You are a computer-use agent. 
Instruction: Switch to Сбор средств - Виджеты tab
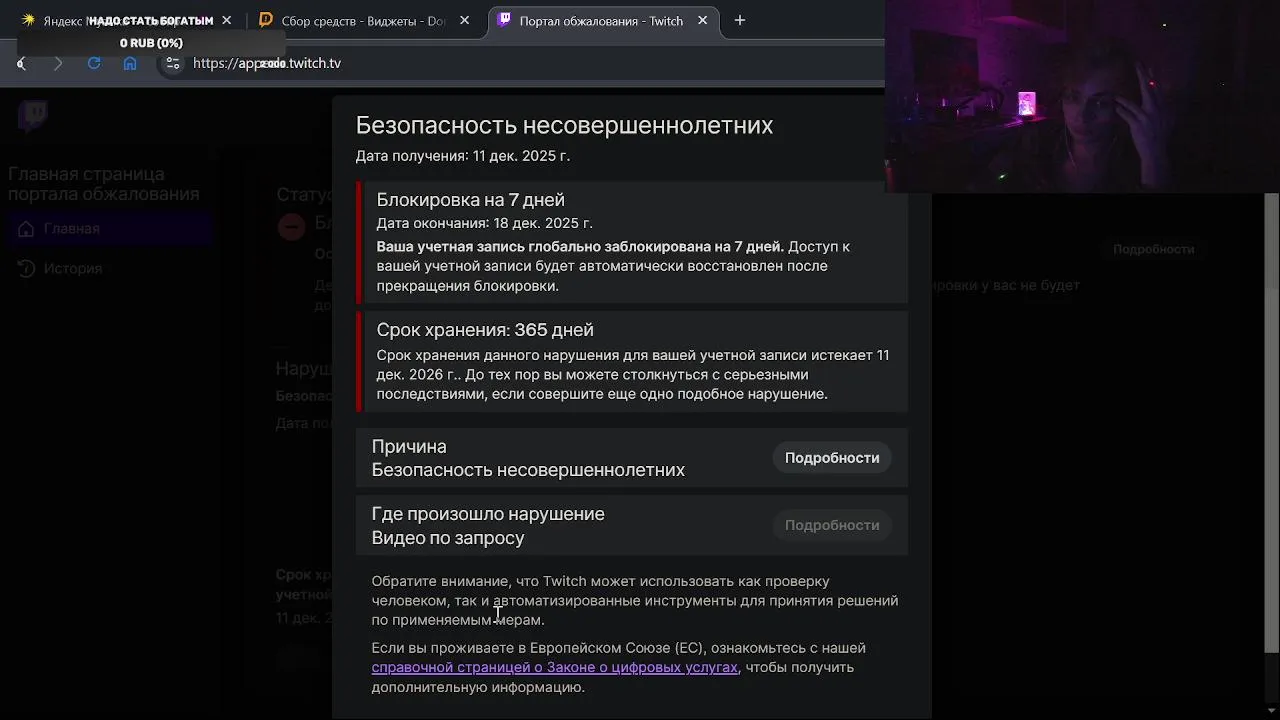365,20
